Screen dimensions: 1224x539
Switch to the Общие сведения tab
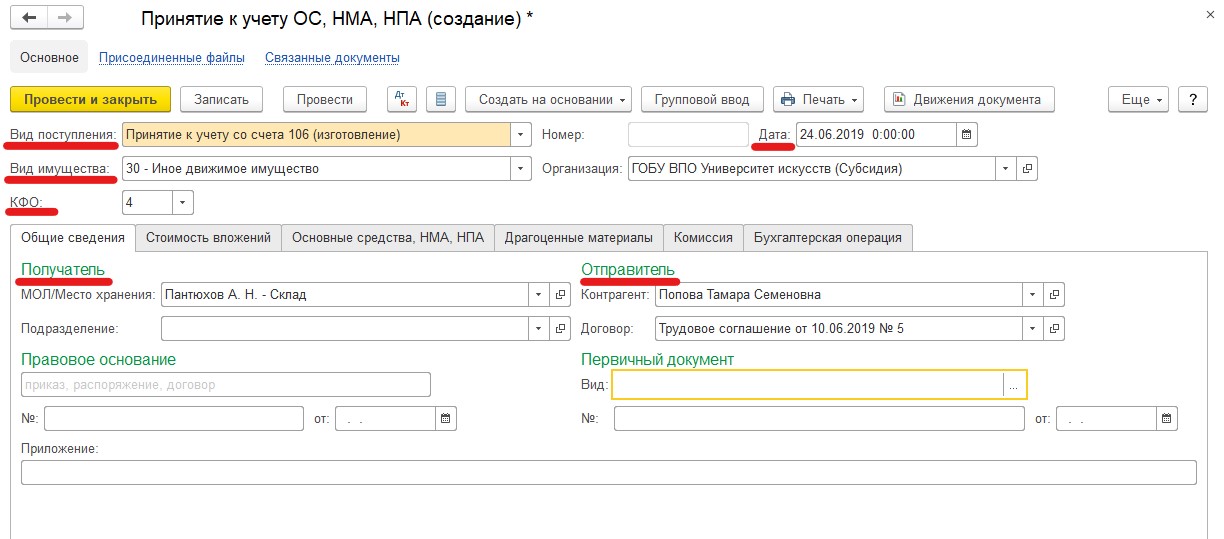73,237
